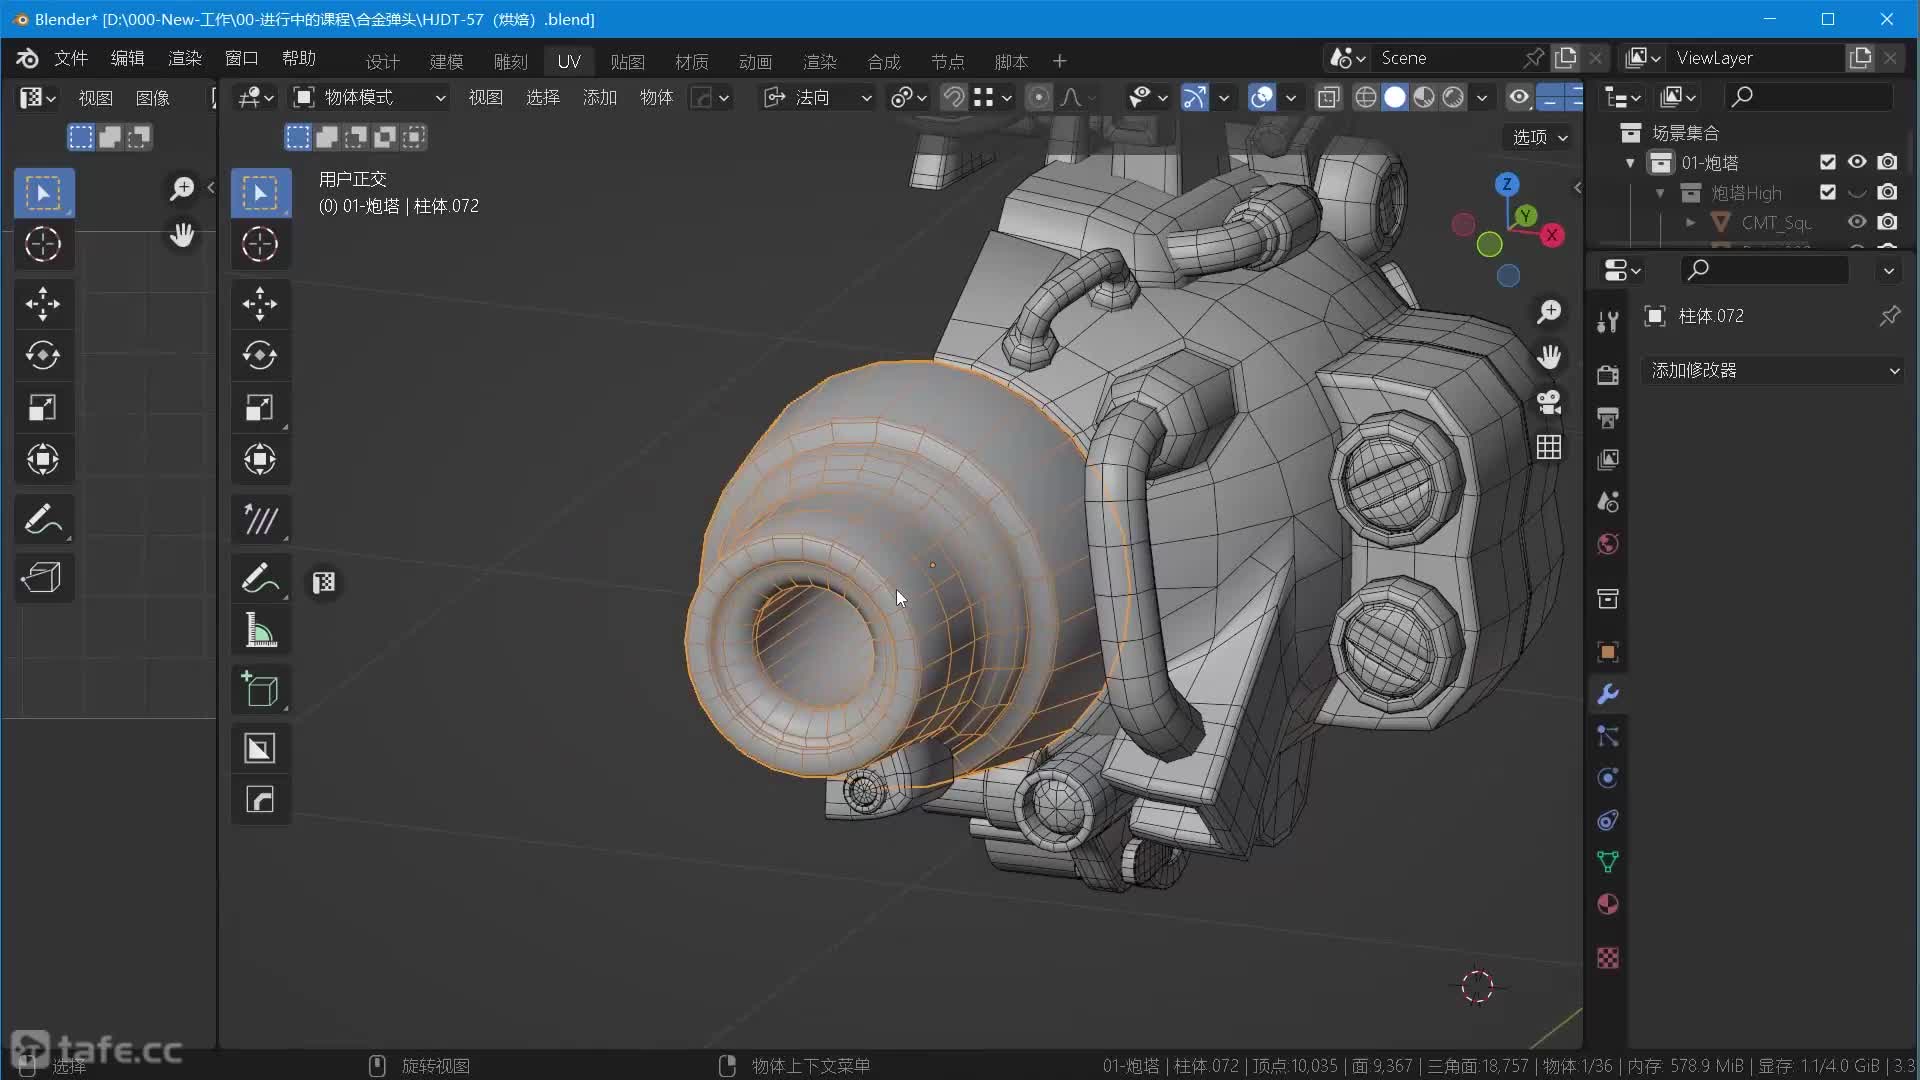Expand the CMT_Sq outliner tree item
The height and width of the screenshot is (1080, 1920).
tap(1691, 222)
